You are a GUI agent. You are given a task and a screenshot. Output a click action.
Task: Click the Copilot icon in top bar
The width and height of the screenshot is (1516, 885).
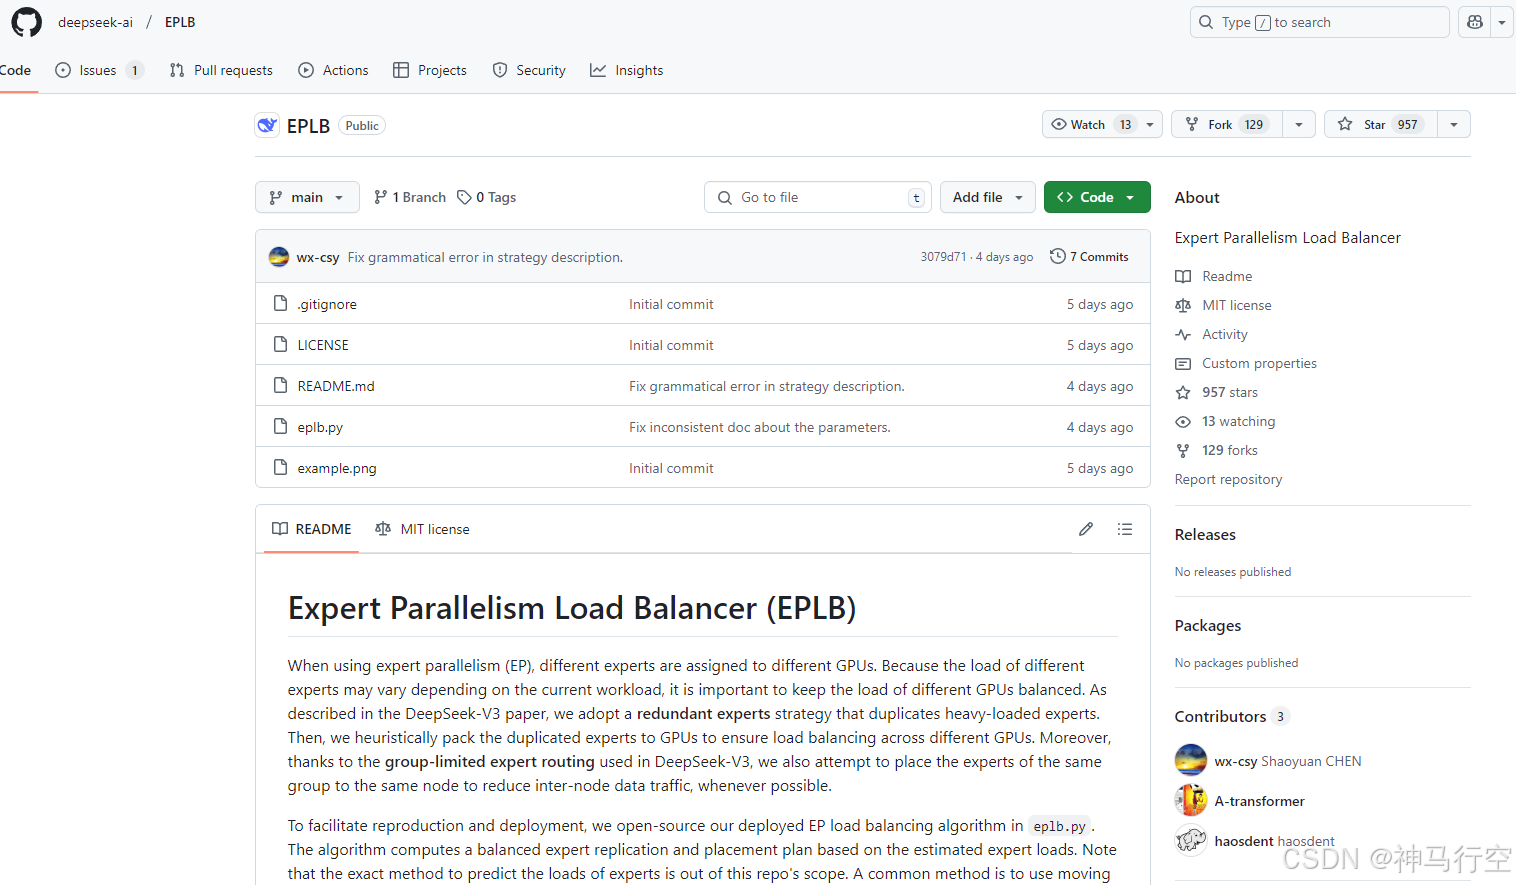(x=1474, y=22)
